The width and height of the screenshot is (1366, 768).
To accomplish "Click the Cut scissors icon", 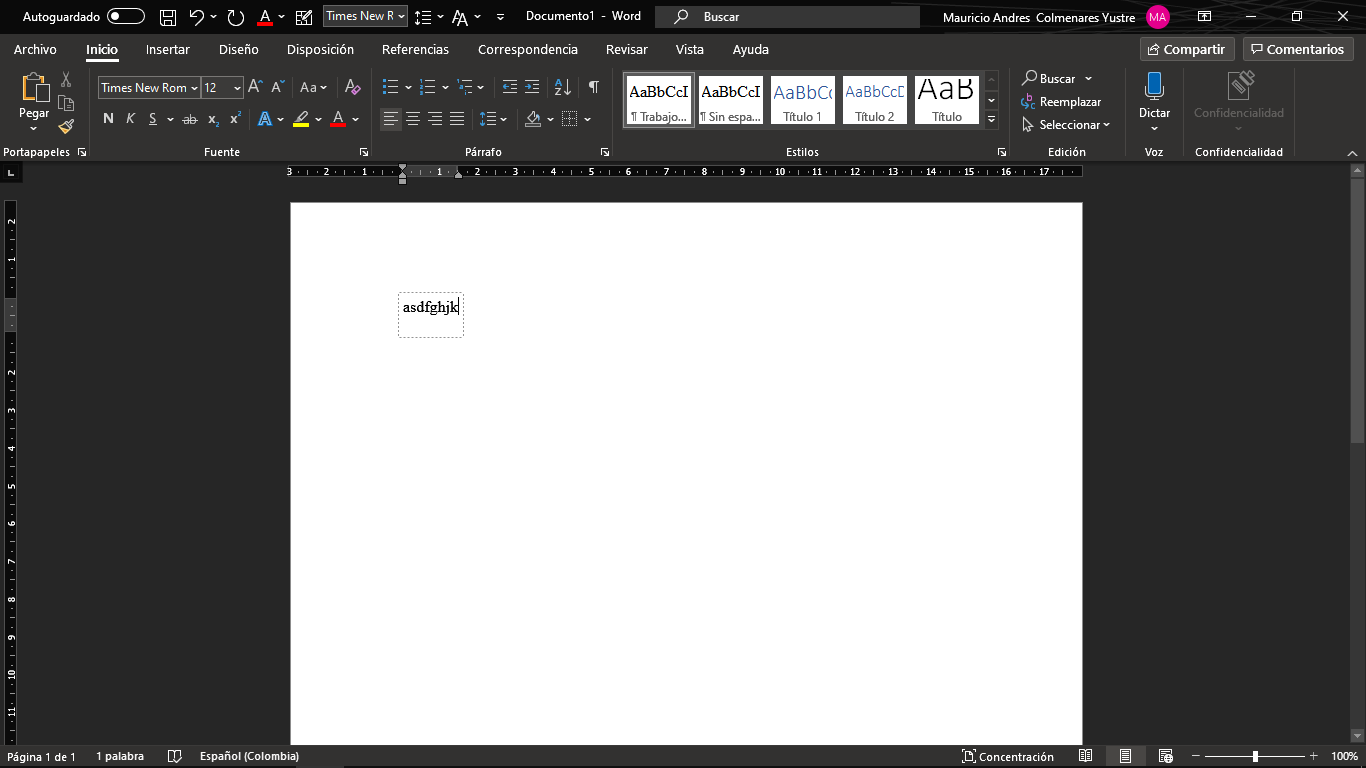I will point(66,79).
